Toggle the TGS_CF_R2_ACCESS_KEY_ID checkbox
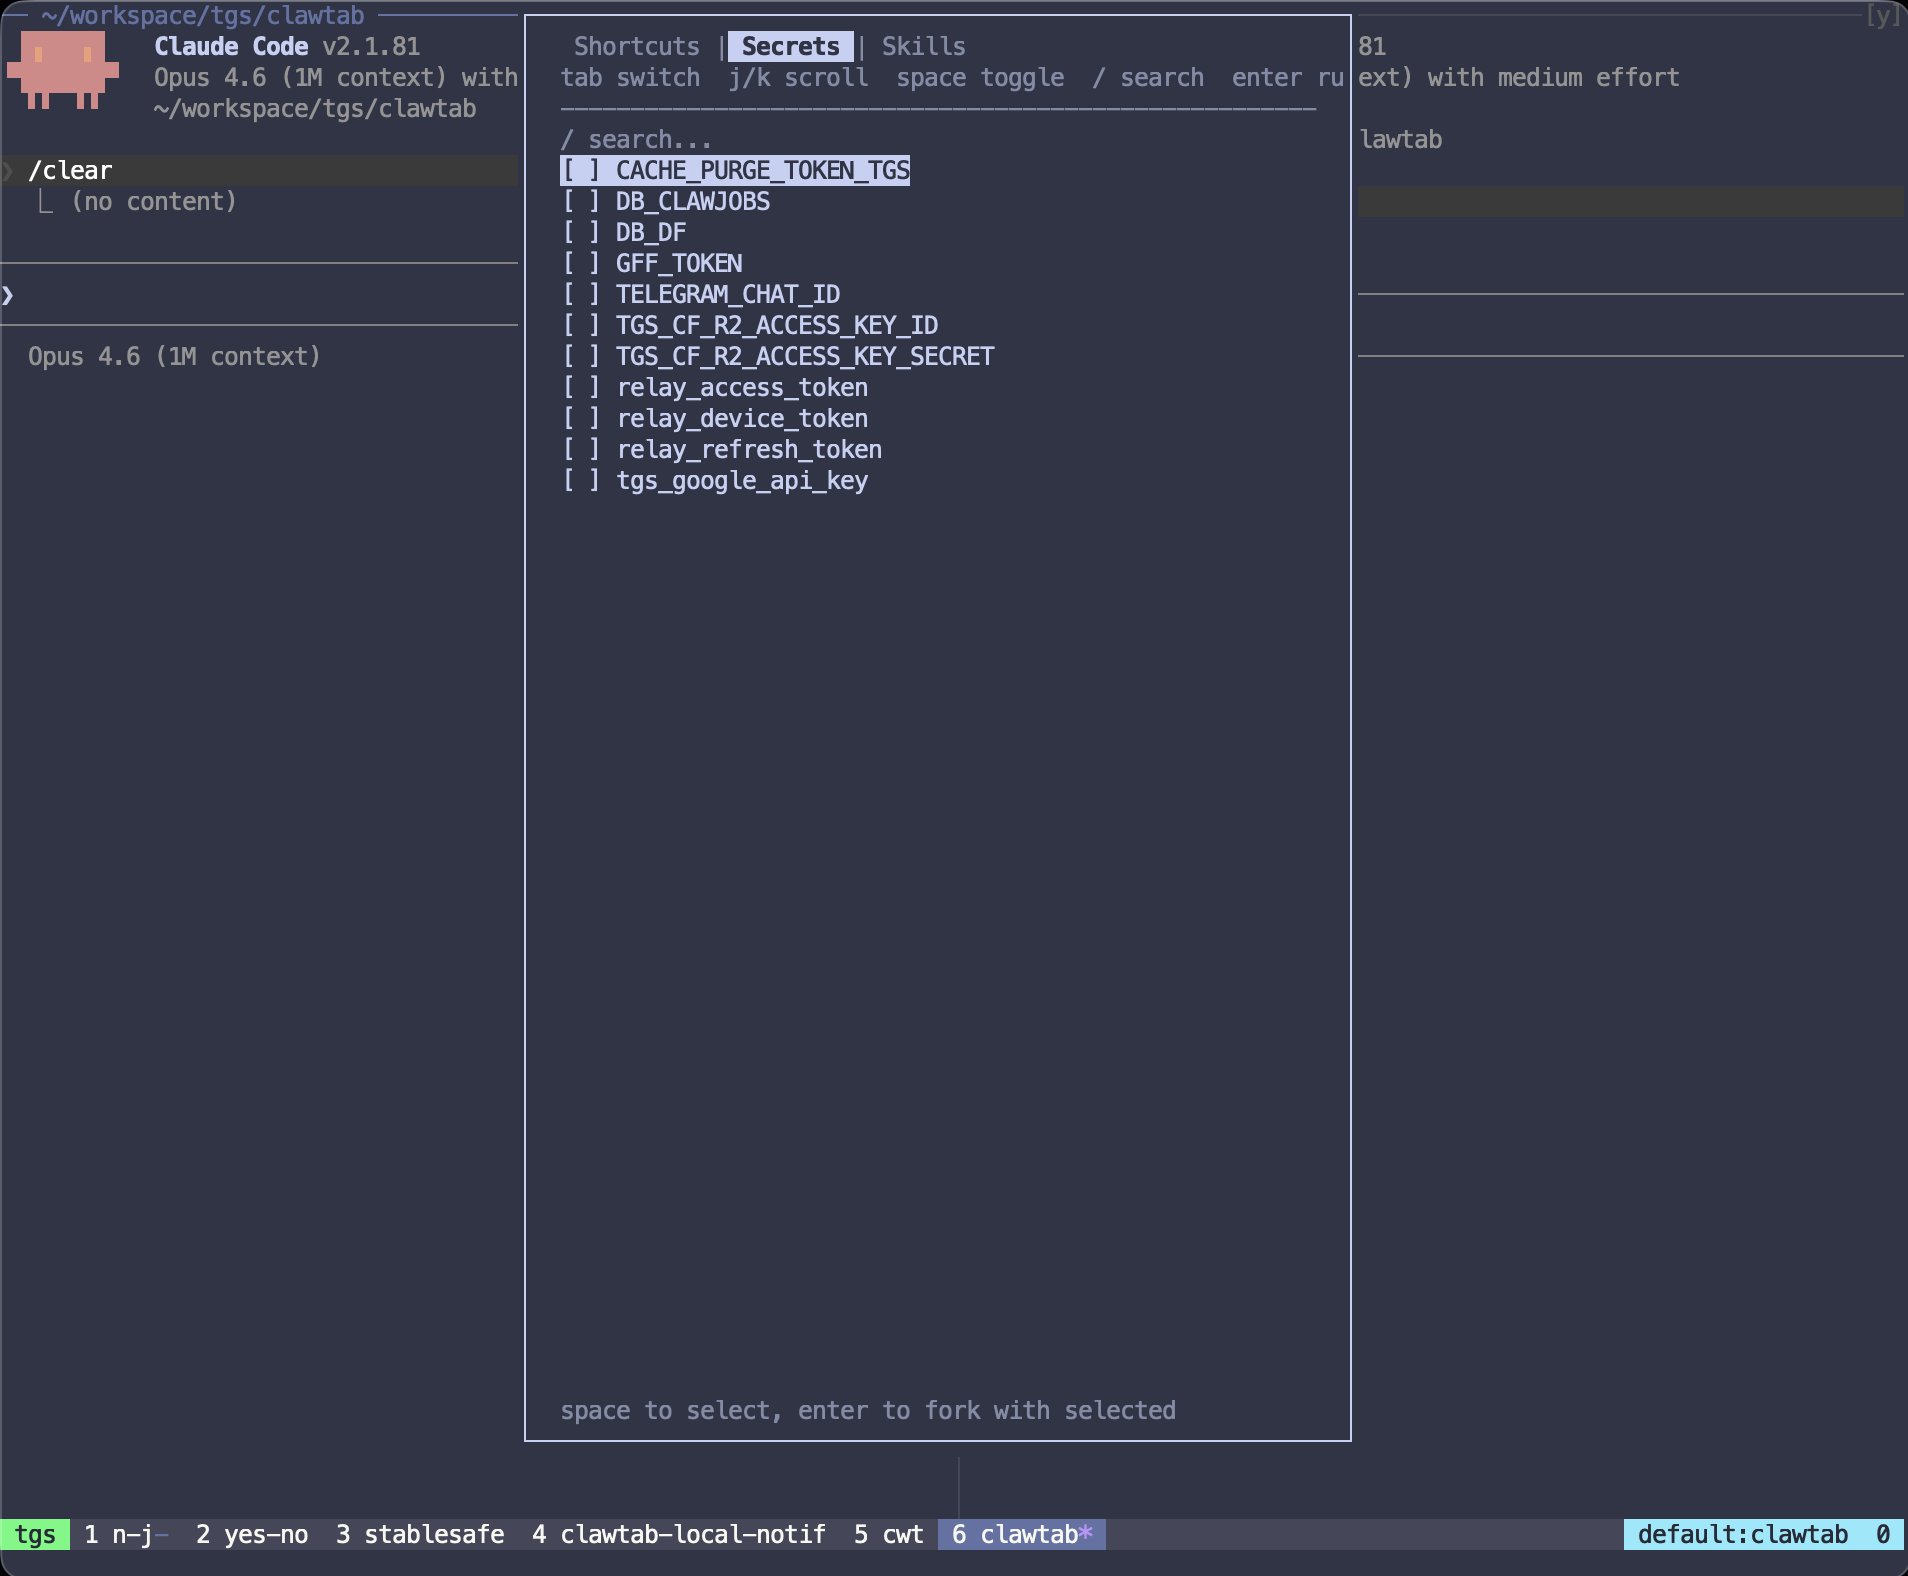Viewport: 1908px width, 1576px height. point(581,326)
